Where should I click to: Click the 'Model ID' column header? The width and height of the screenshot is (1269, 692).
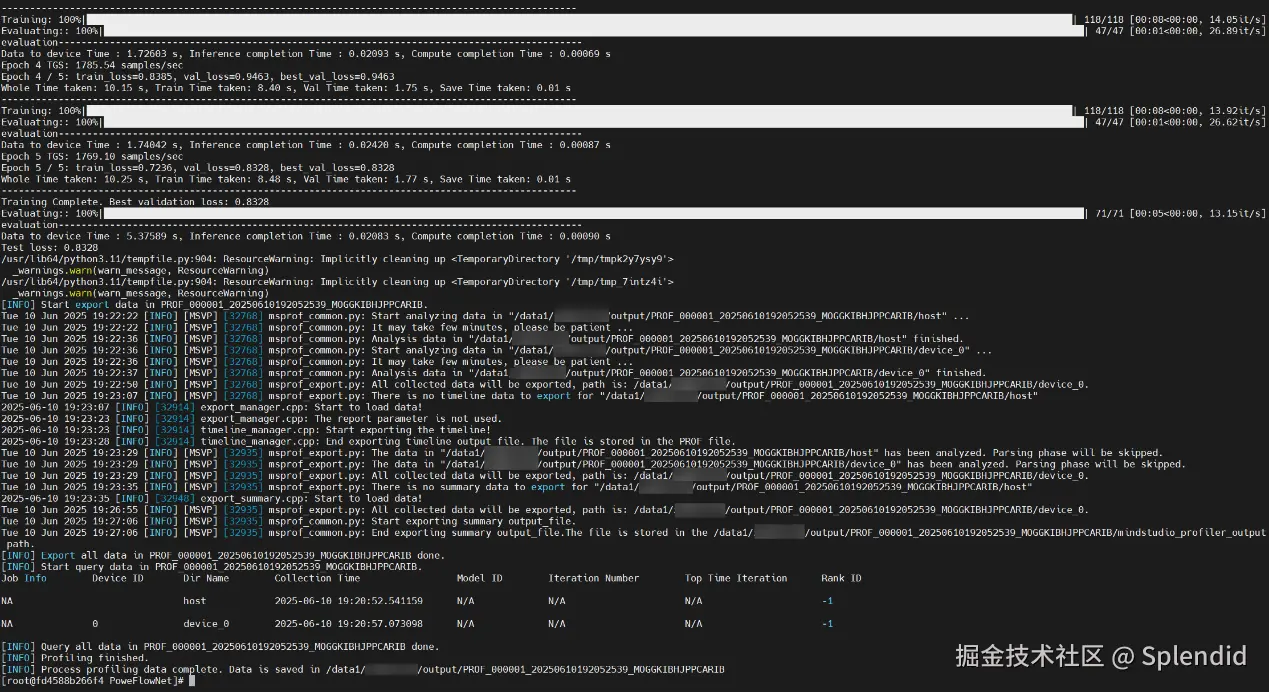tap(480, 578)
